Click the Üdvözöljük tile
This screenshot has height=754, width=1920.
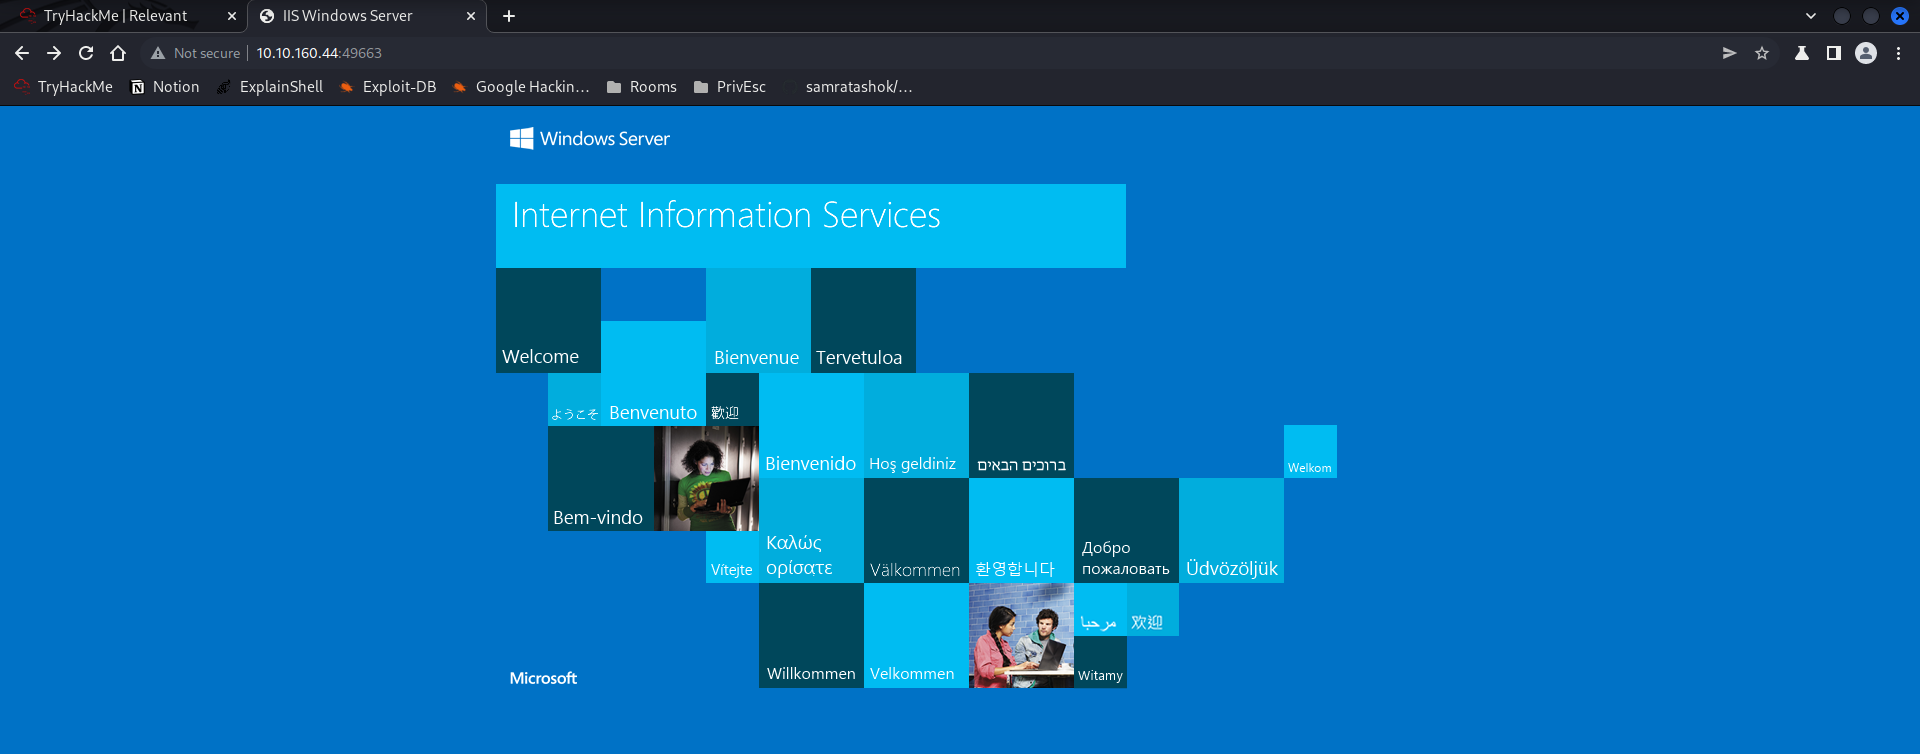[x=1231, y=530]
